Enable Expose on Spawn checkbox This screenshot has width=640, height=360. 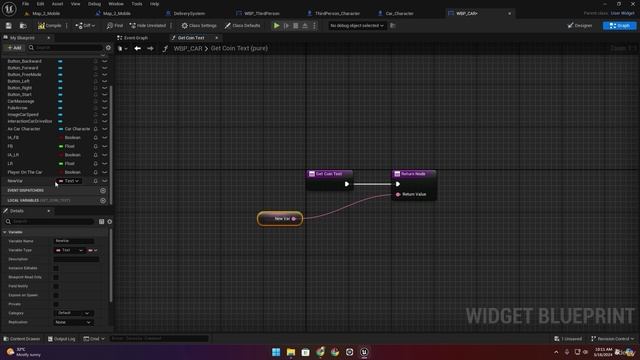tap(56, 295)
